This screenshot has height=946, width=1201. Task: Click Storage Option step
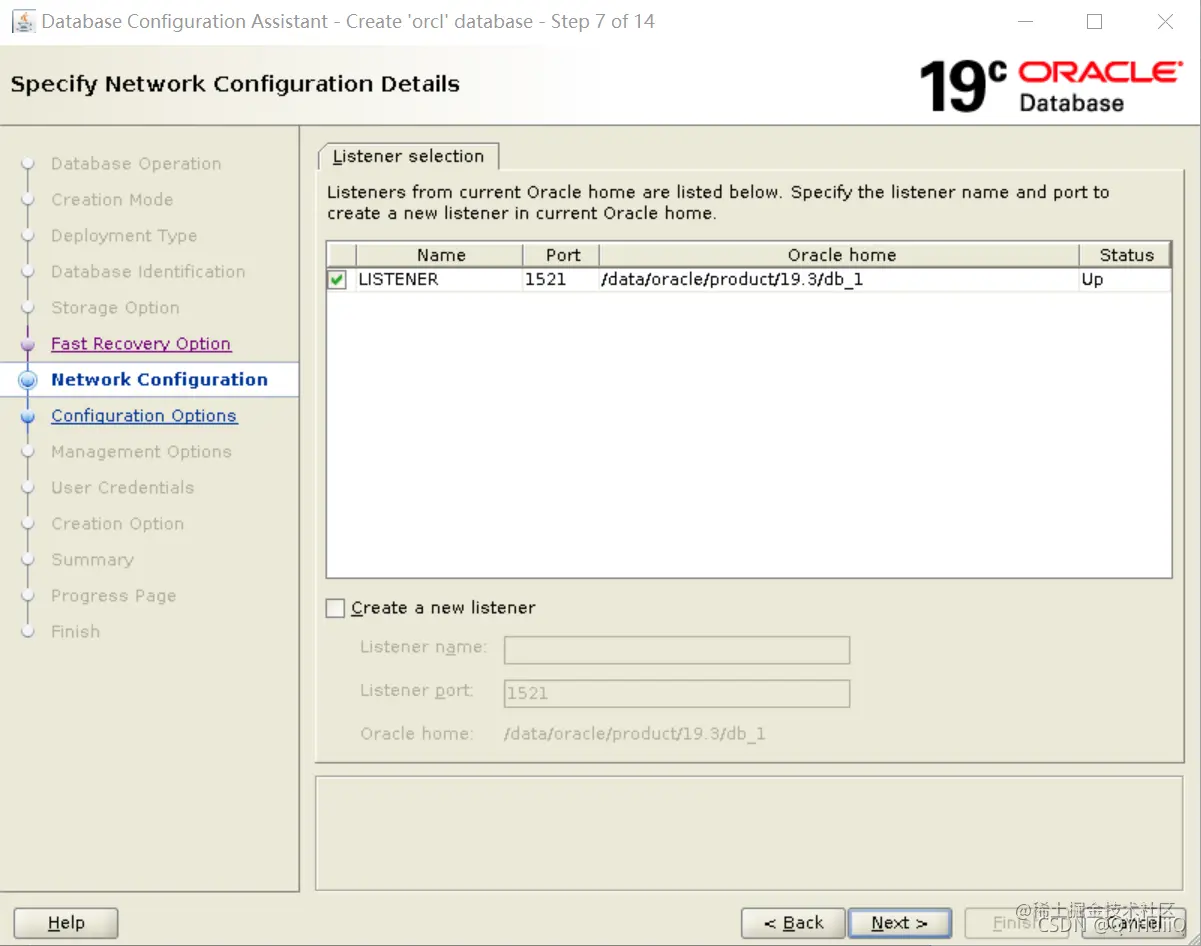coord(115,308)
